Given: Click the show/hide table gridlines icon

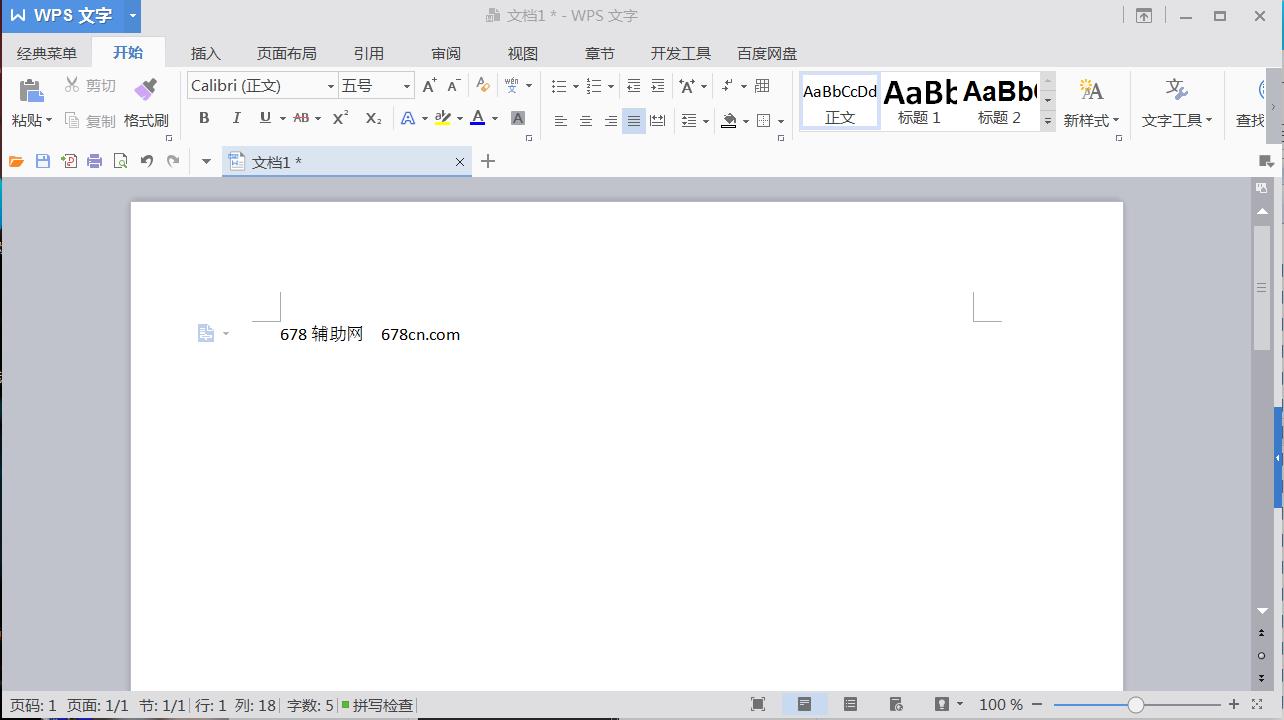Looking at the screenshot, I should 762,86.
